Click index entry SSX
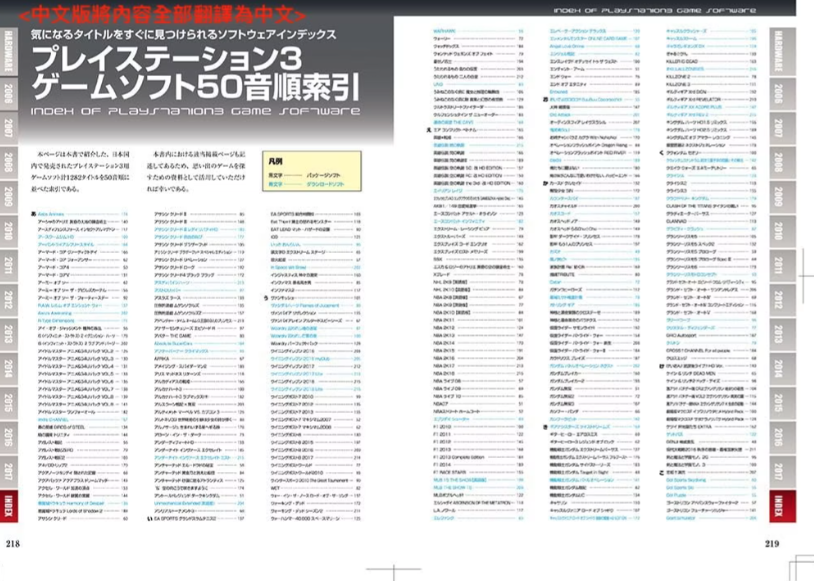The height and width of the screenshot is (581, 814). (438, 259)
